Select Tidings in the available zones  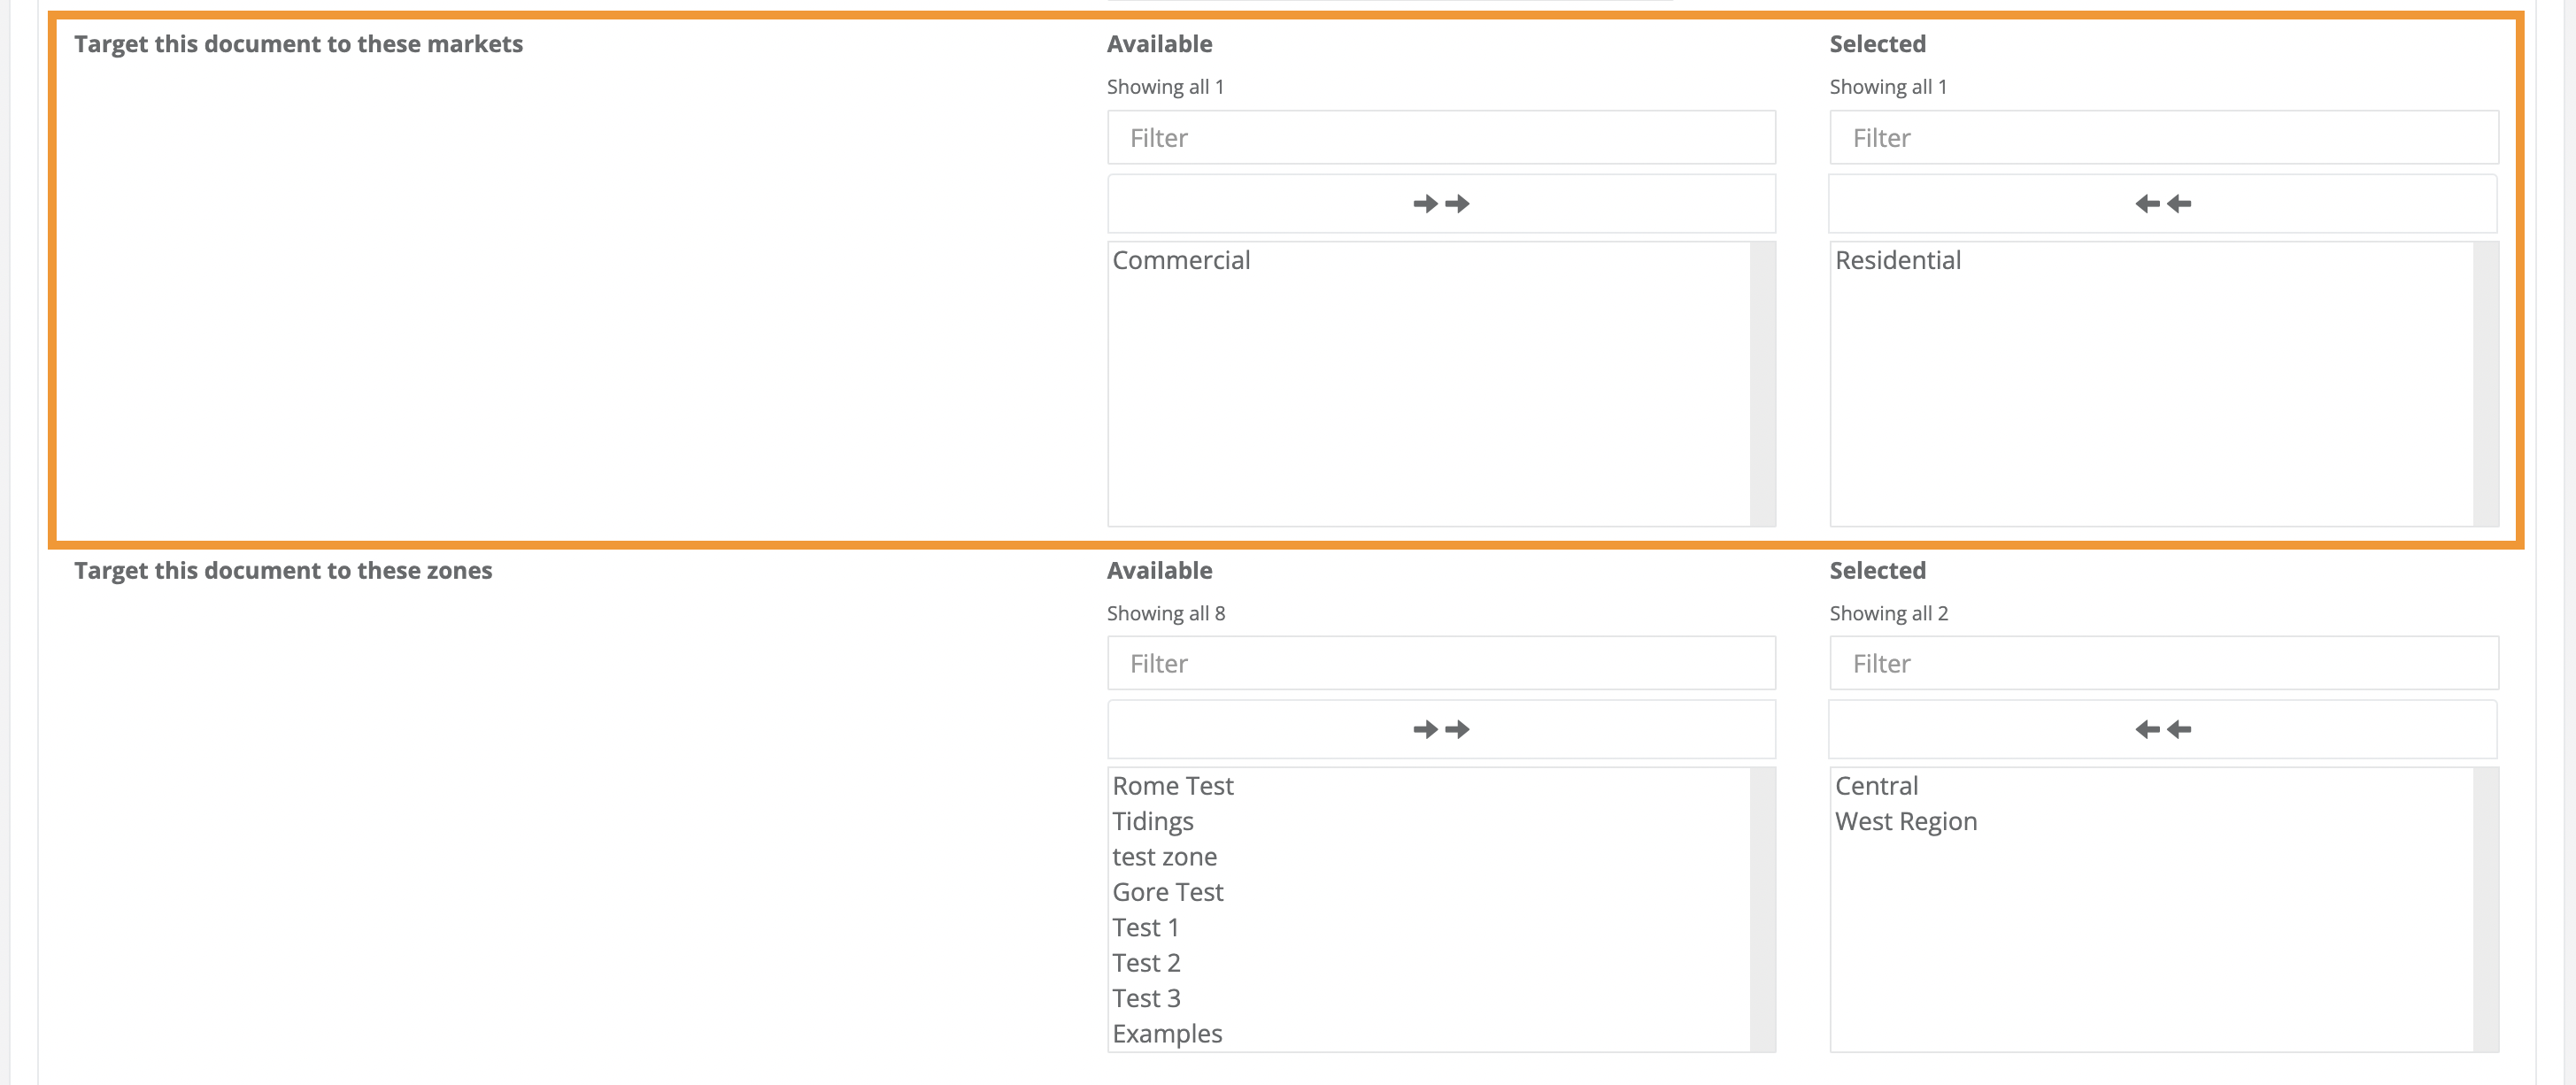pyautogui.click(x=1153, y=821)
